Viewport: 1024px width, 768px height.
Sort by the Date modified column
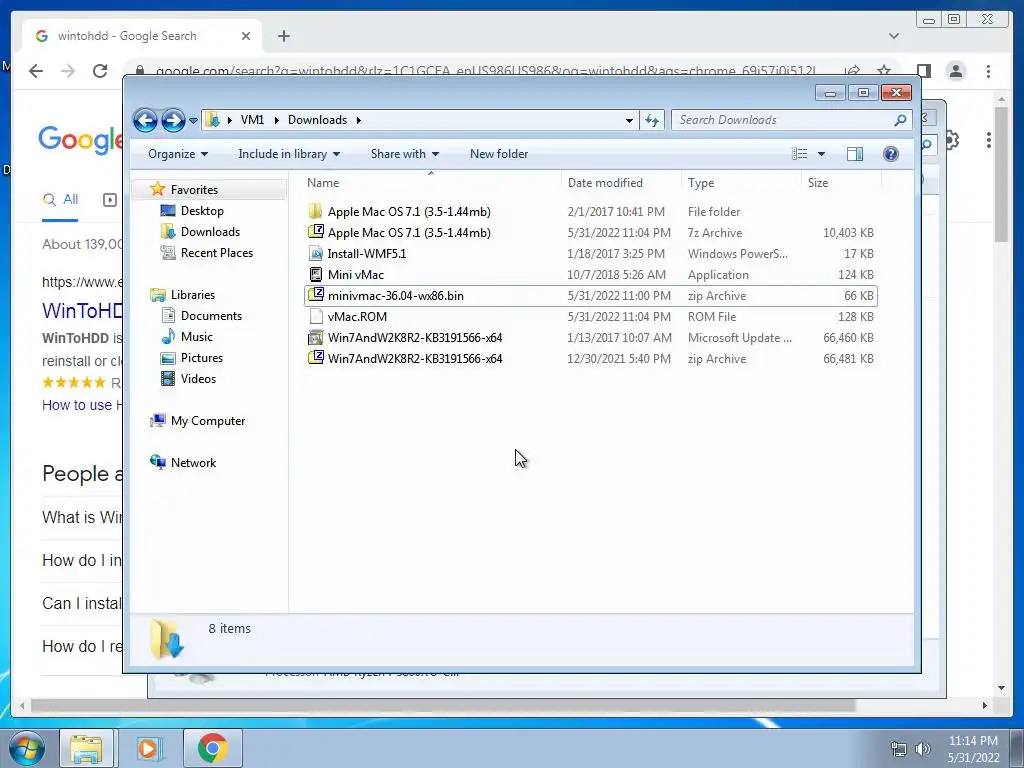(x=621, y=183)
